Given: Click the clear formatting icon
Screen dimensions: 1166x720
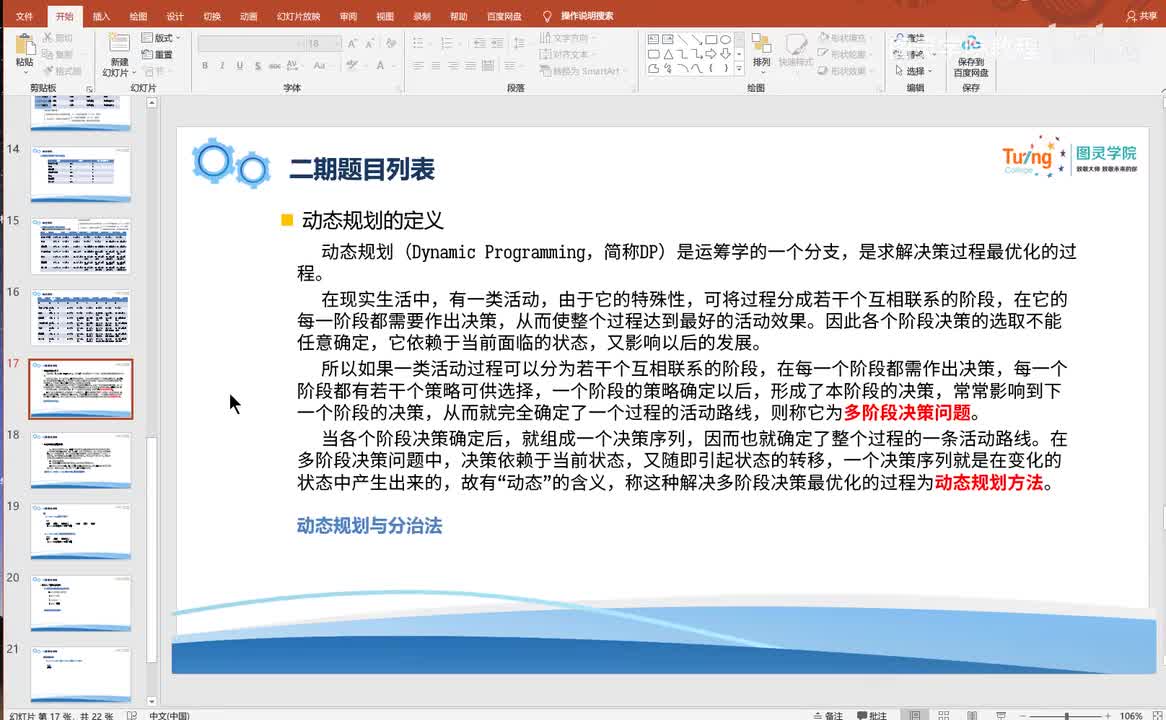Looking at the screenshot, I should pyautogui.click(x=390, y=44).
